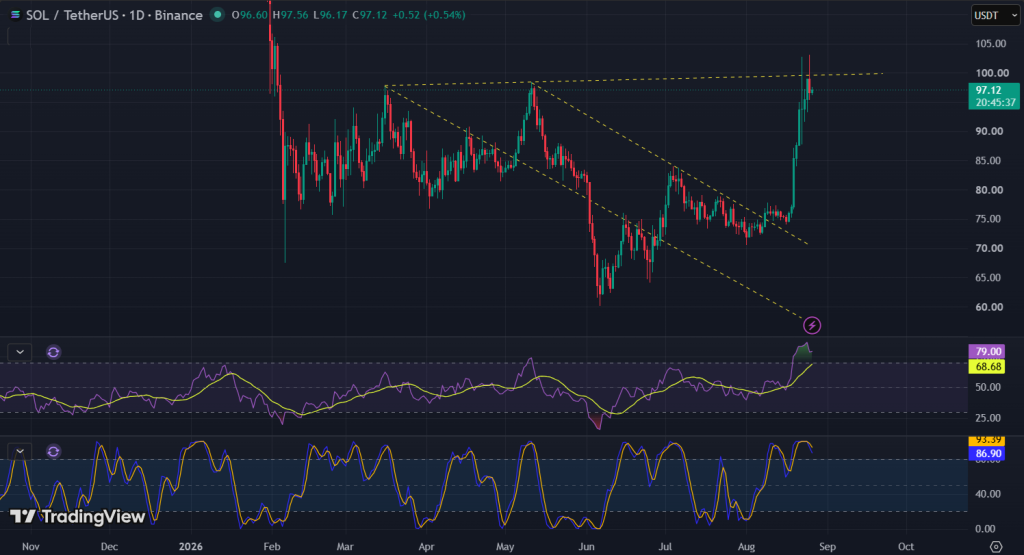Click the purple lightning event marker

(x=812, y=325)
